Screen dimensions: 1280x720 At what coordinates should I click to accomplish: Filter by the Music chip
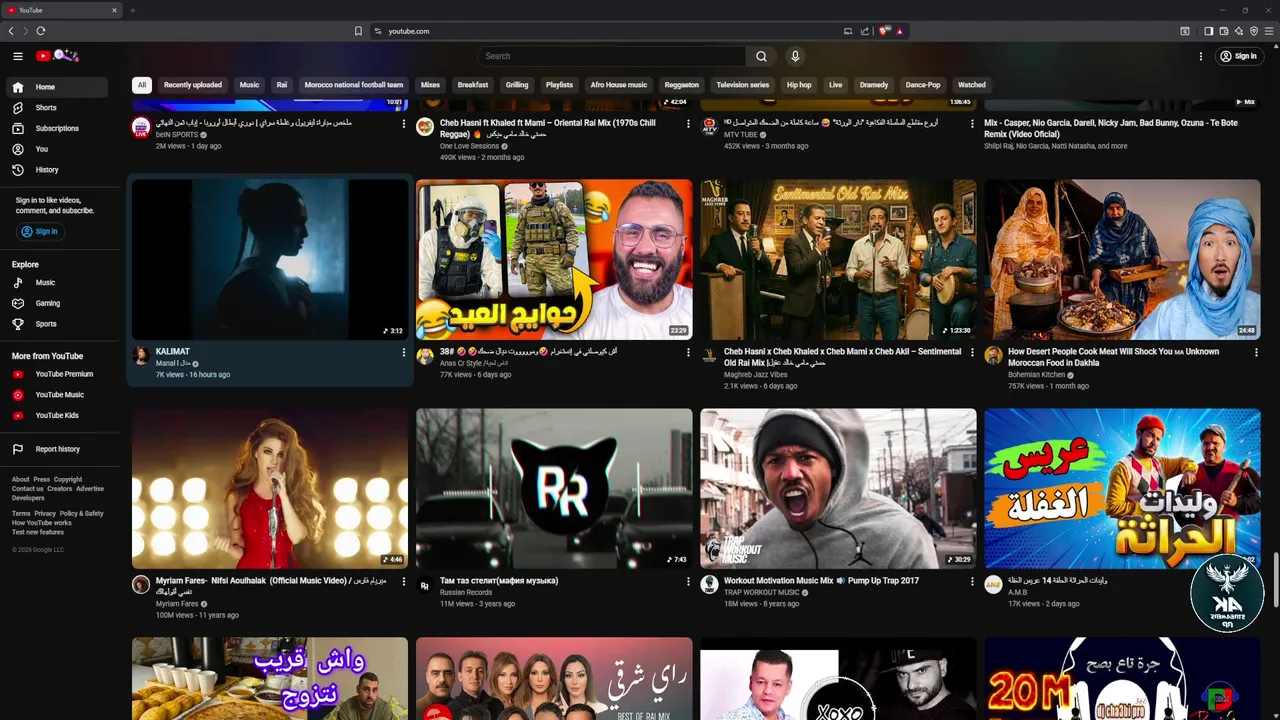(x=249, y=85)
